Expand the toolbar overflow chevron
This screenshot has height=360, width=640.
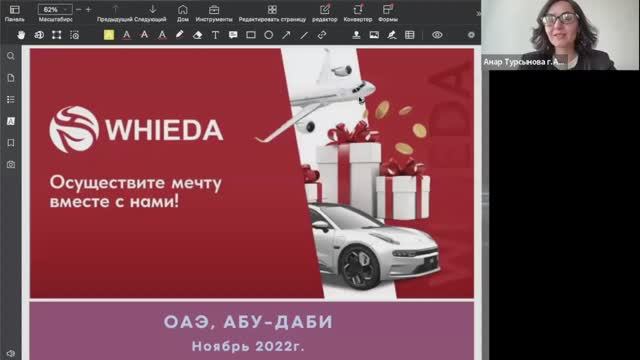coord(478,13)
